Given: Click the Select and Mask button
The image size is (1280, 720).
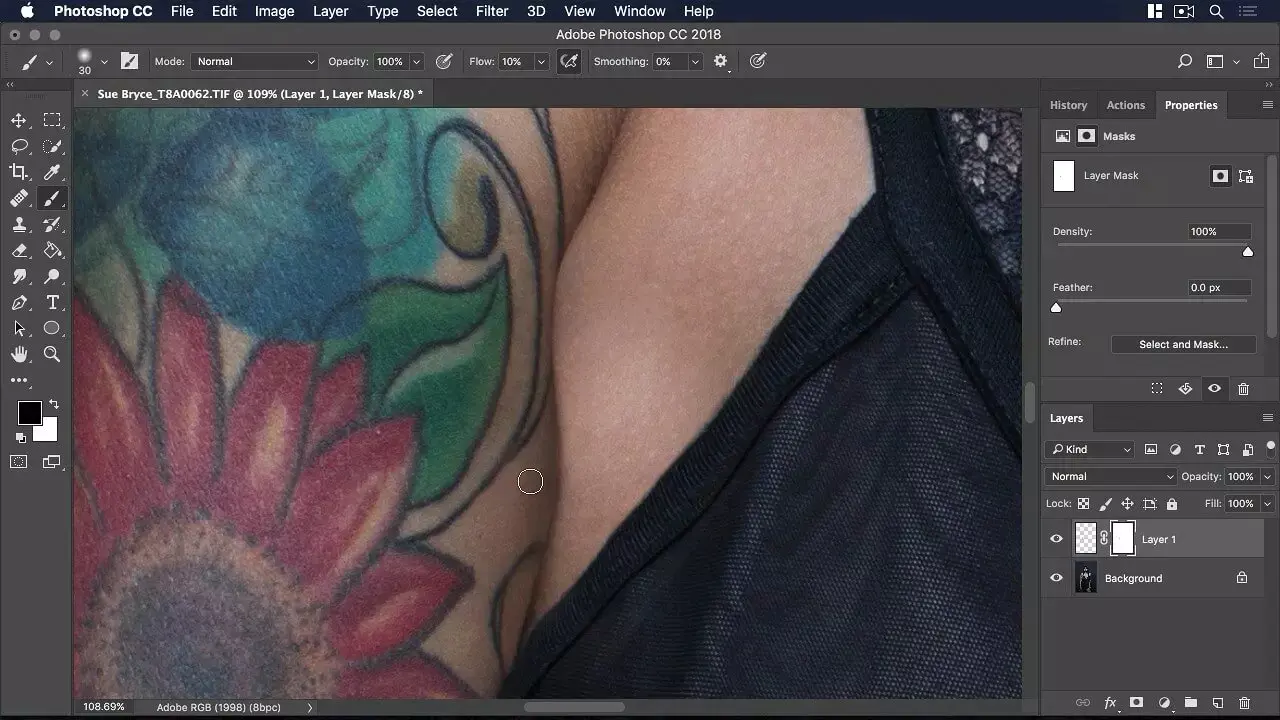Looking at the screenshot, I should coord(1183,344).
